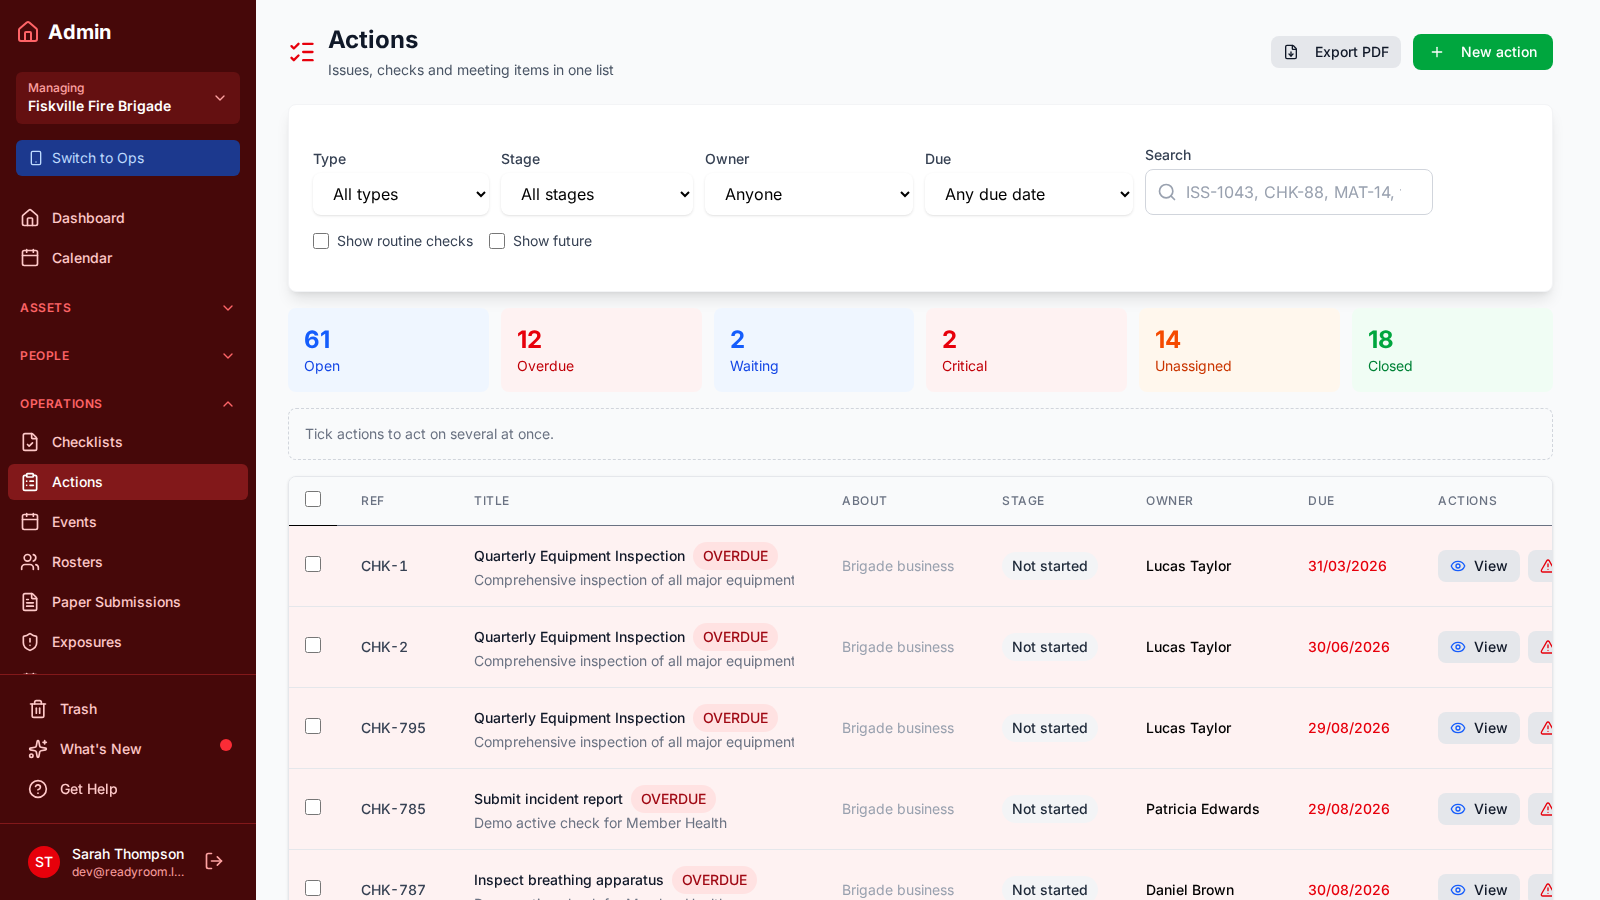Tick the checkbox for CHK-795
The image size is (1600, 900).
313,726
